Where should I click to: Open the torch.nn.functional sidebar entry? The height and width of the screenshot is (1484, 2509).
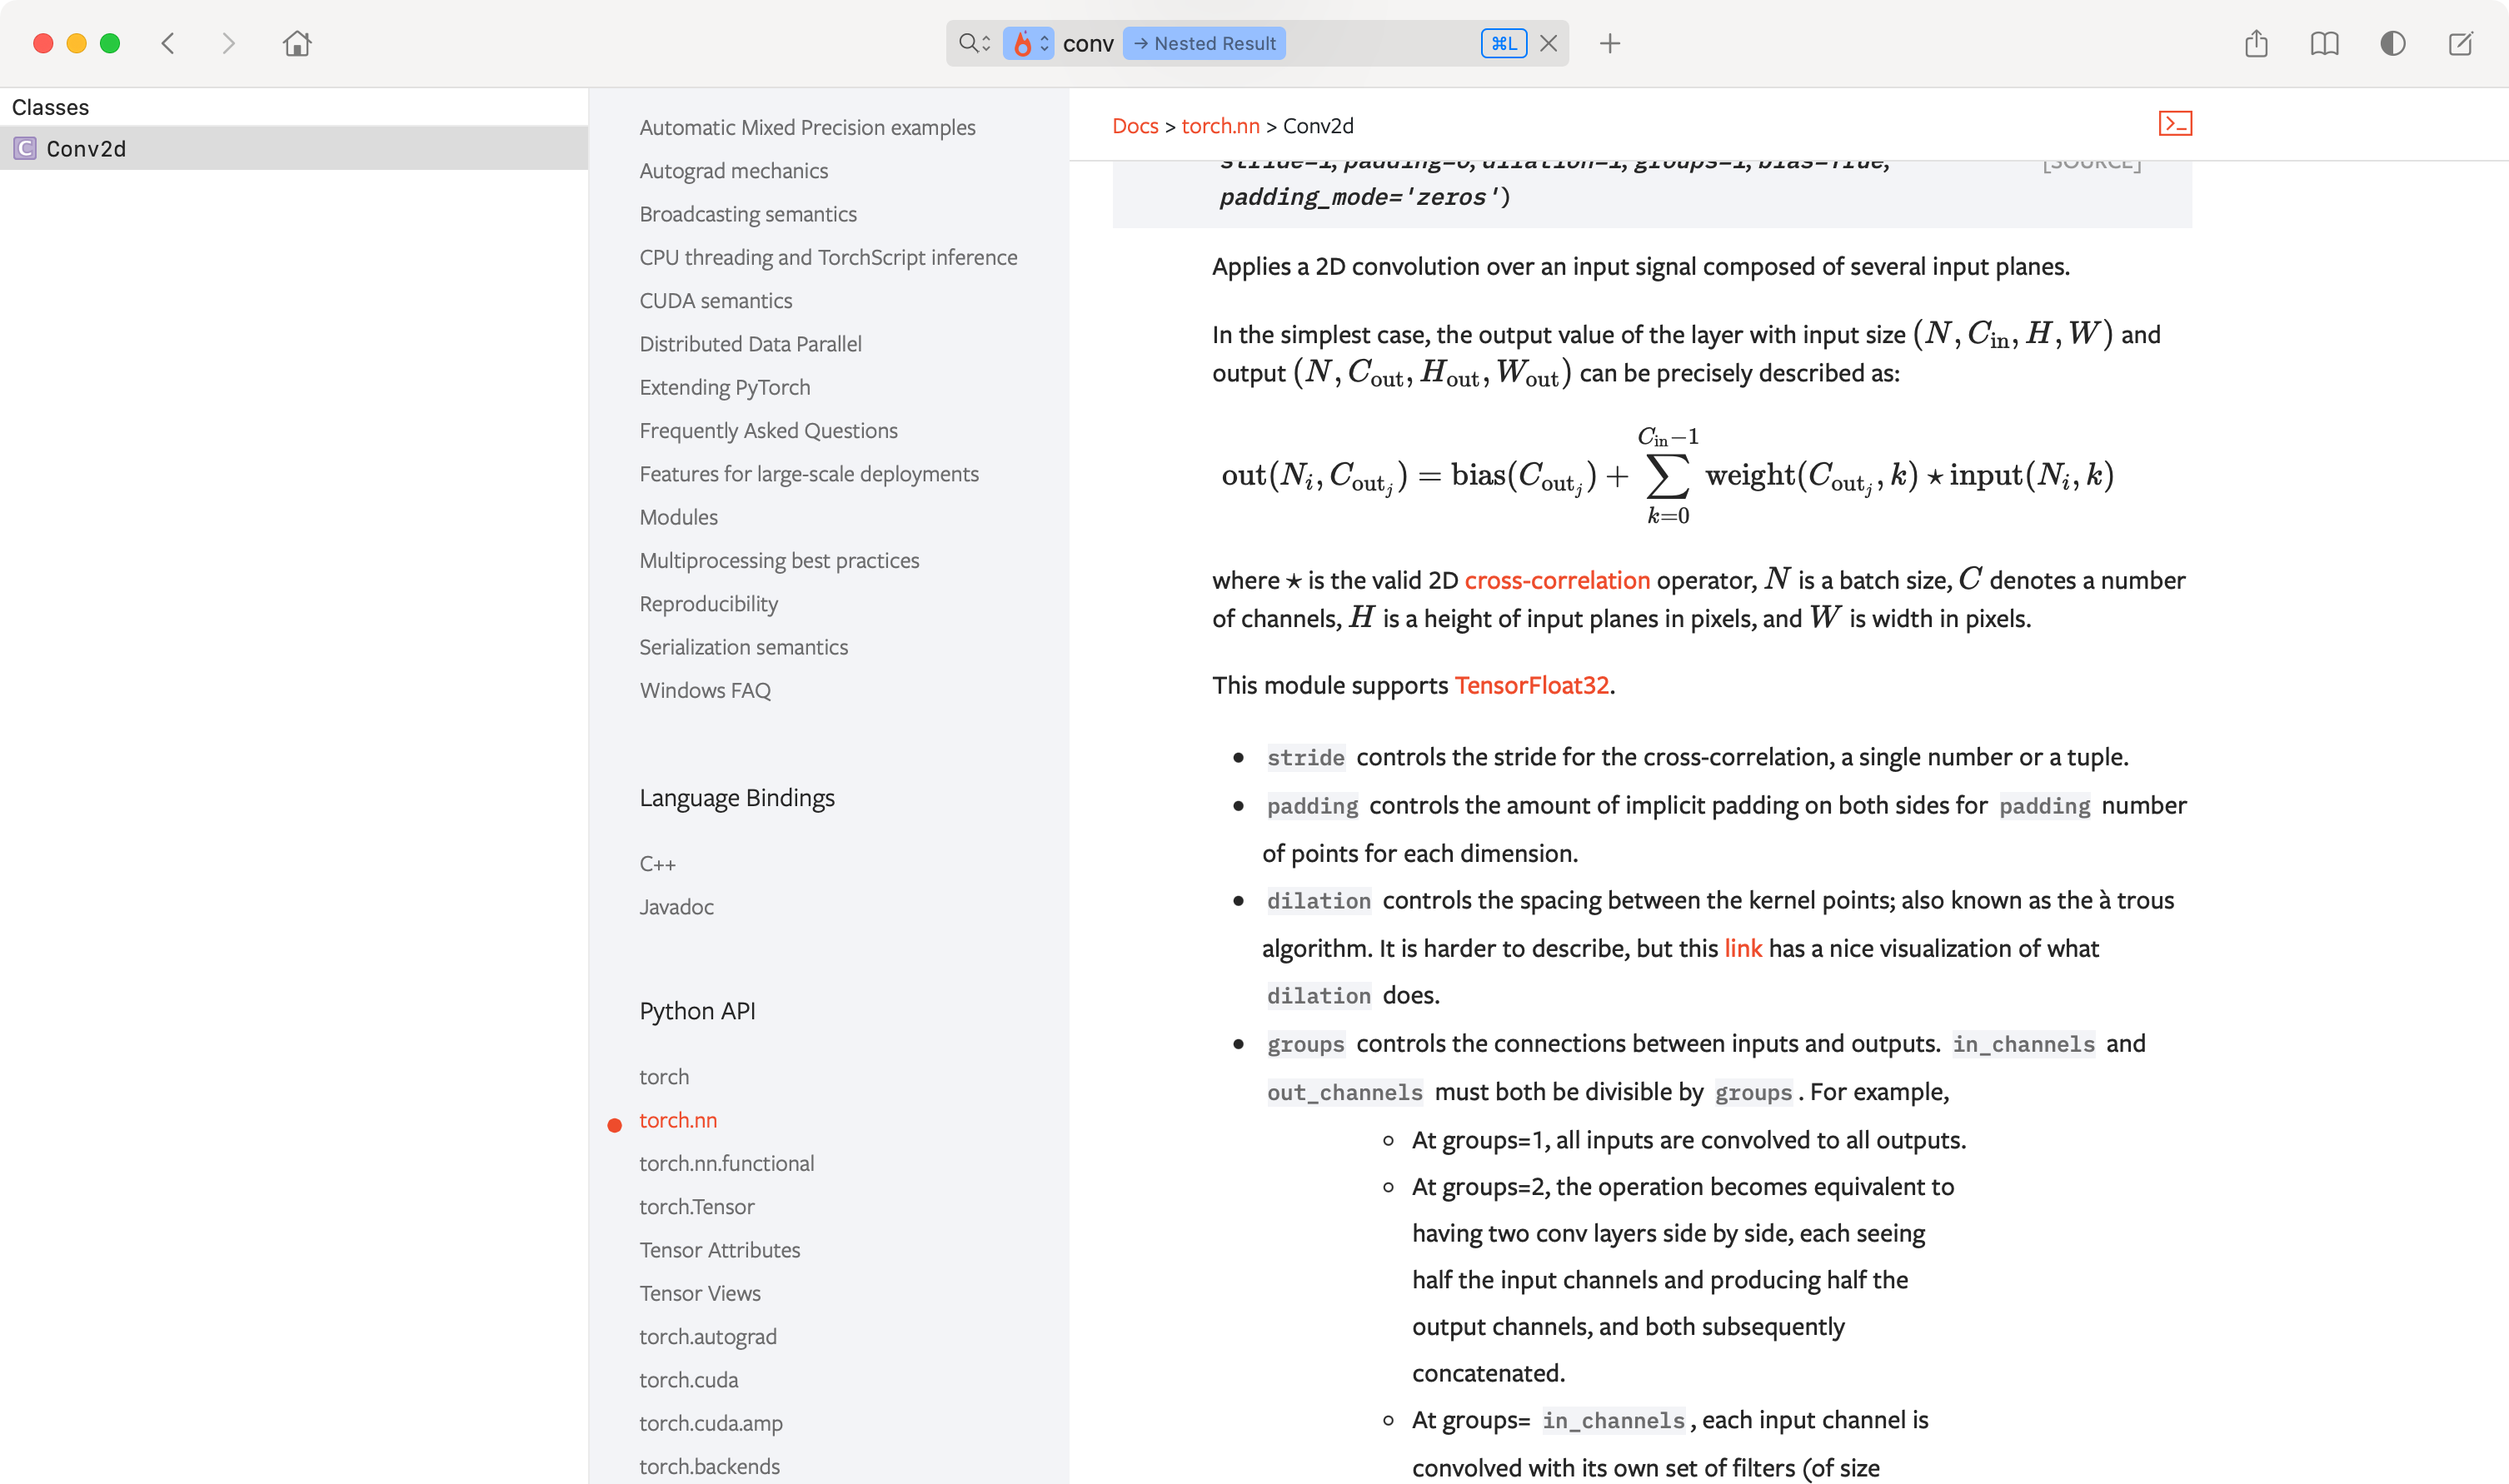[x=726, y=1163]
